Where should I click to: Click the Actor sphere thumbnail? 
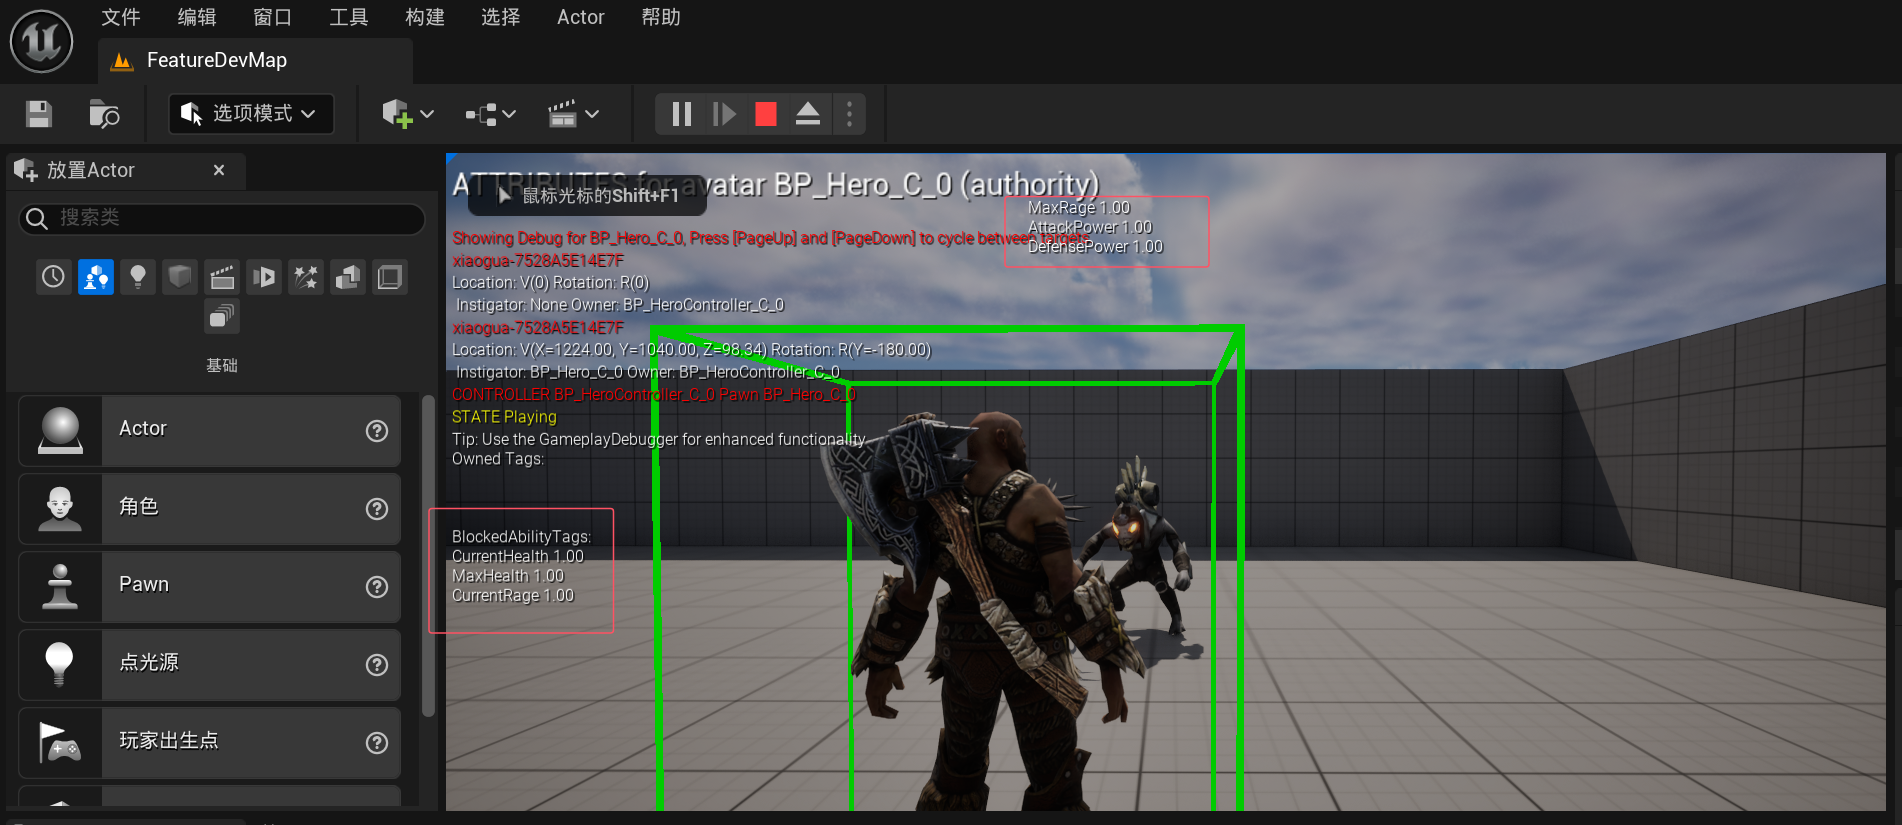click(x=60, y=430)
